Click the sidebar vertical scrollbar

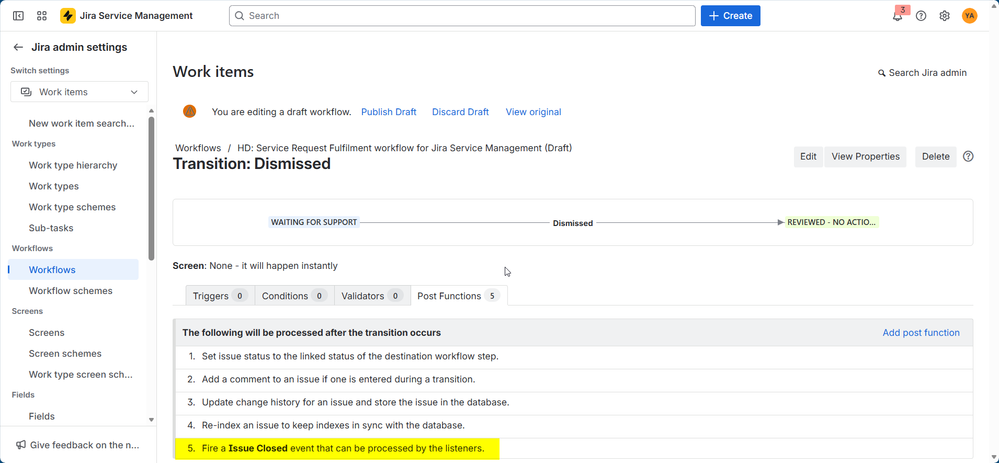pos(151,188)
